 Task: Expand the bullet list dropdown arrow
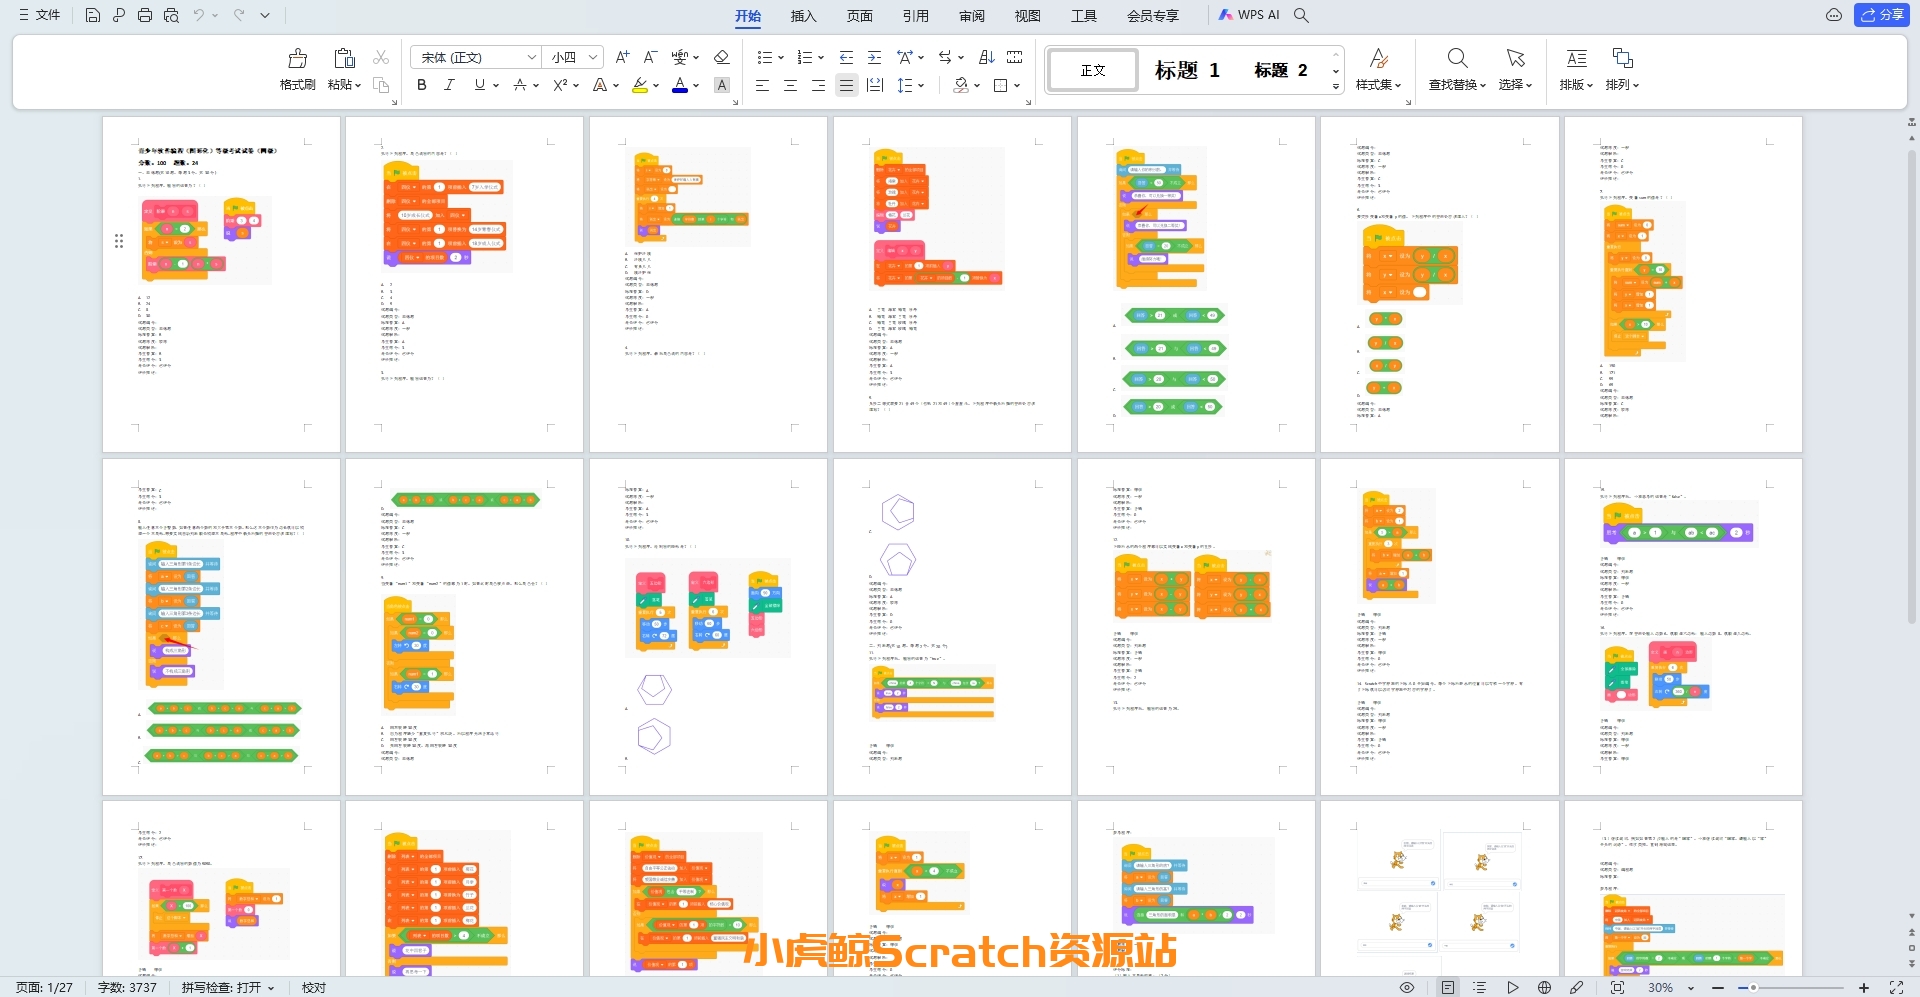pyautogui.click(x=781, y=58)
